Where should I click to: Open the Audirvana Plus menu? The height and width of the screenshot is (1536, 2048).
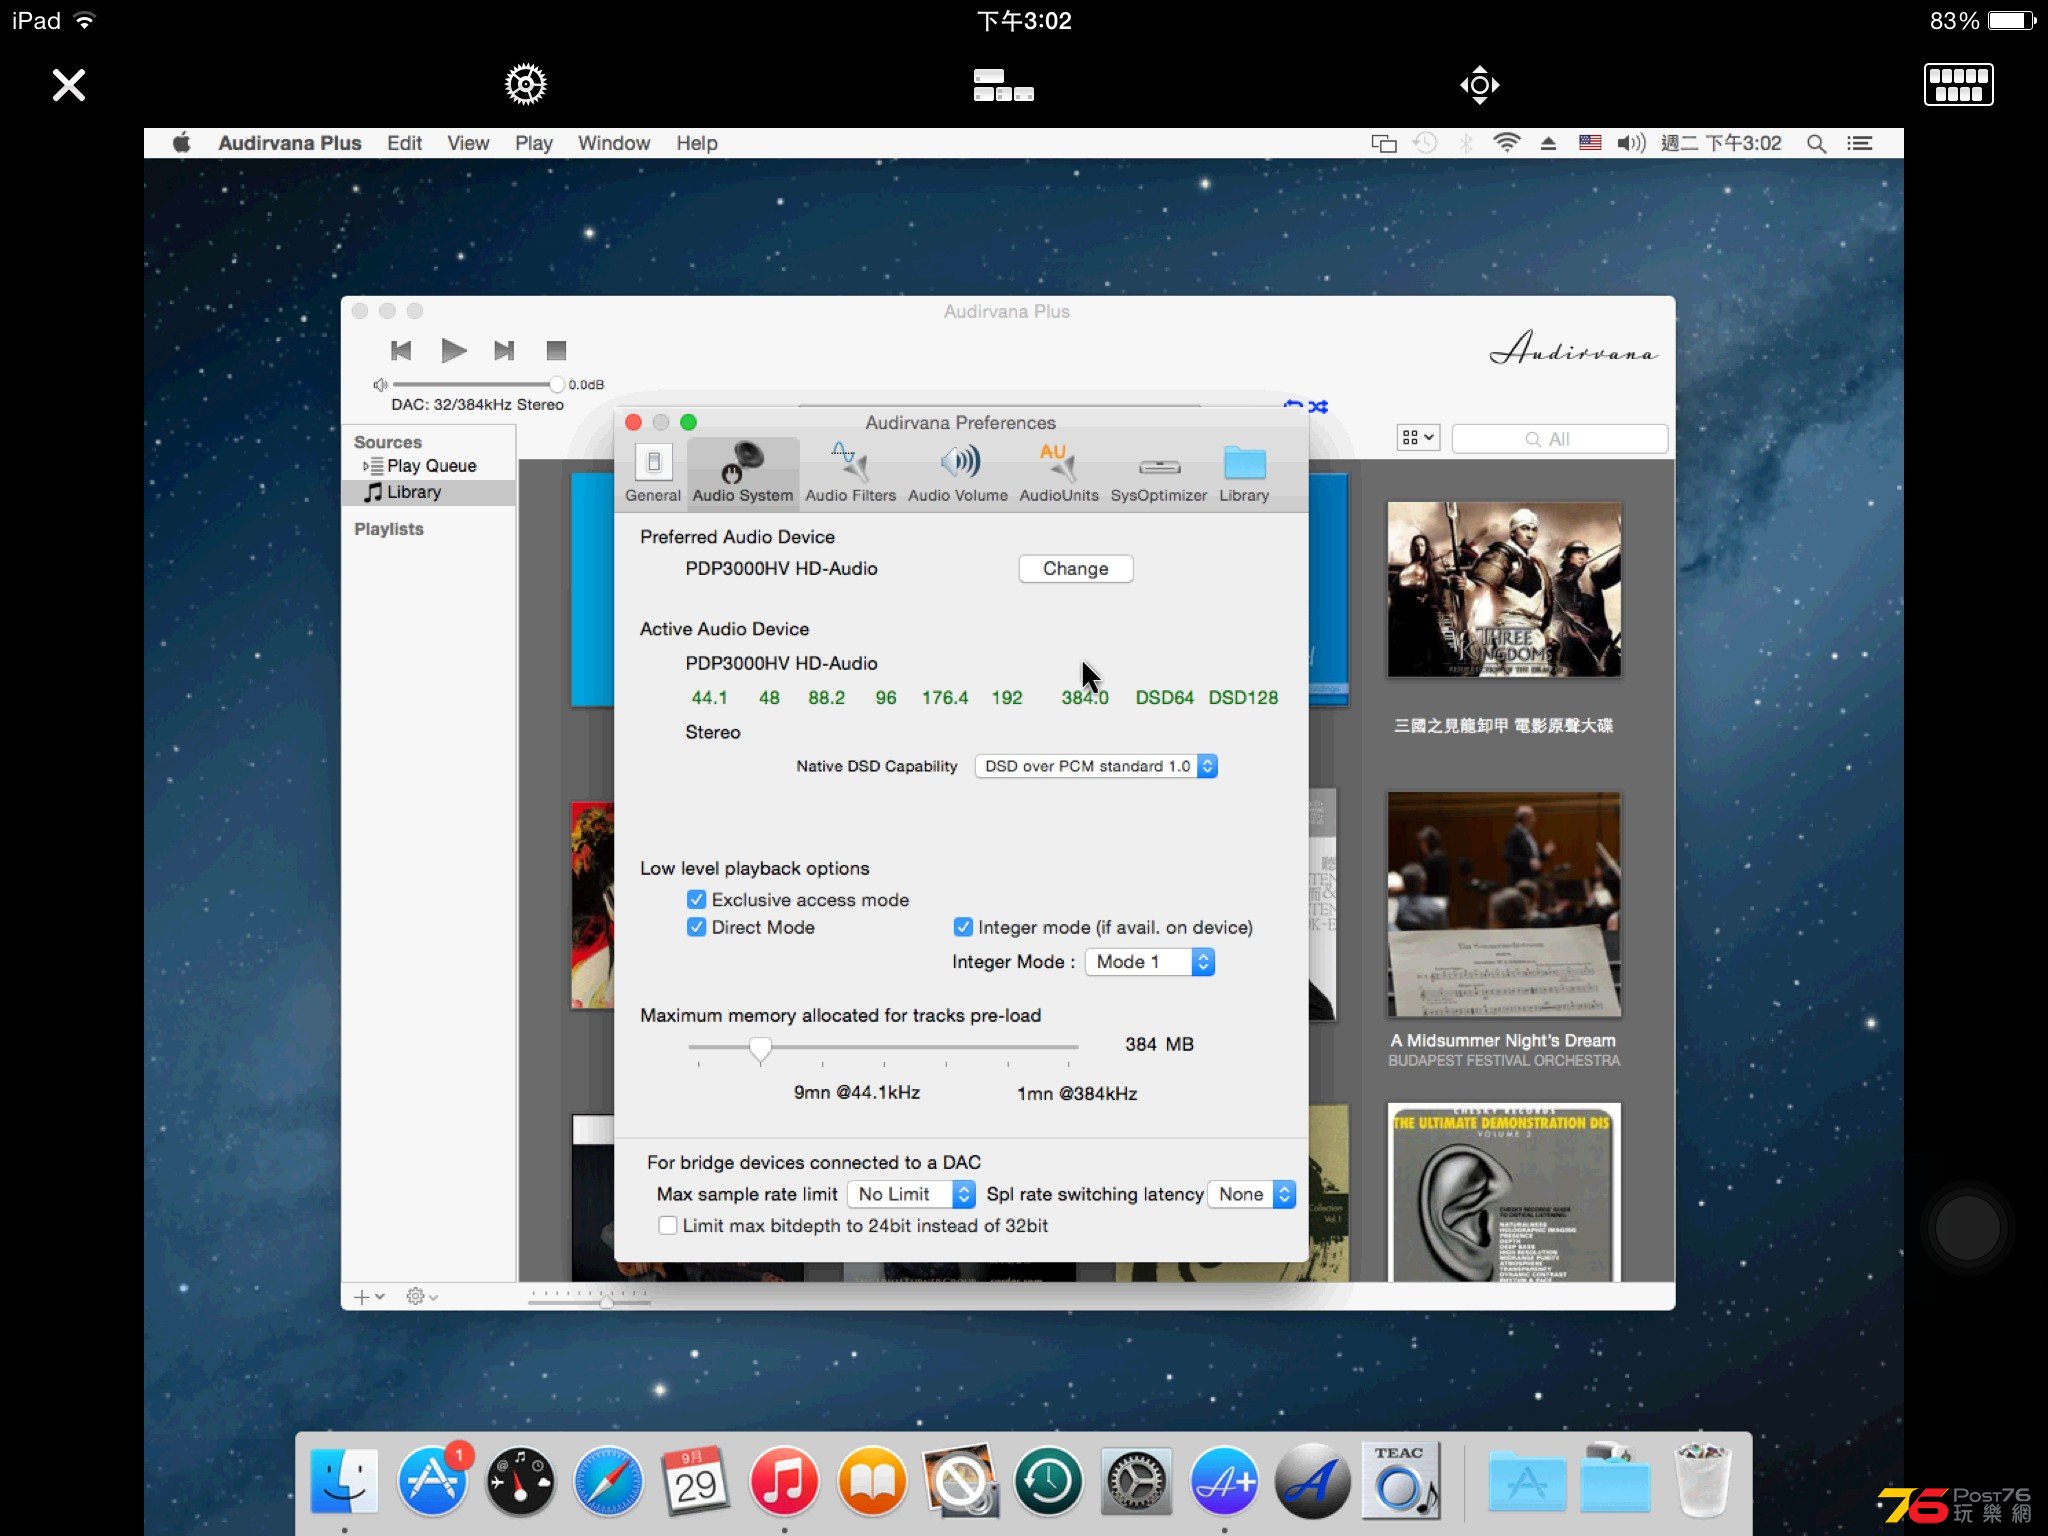(290, 143)
